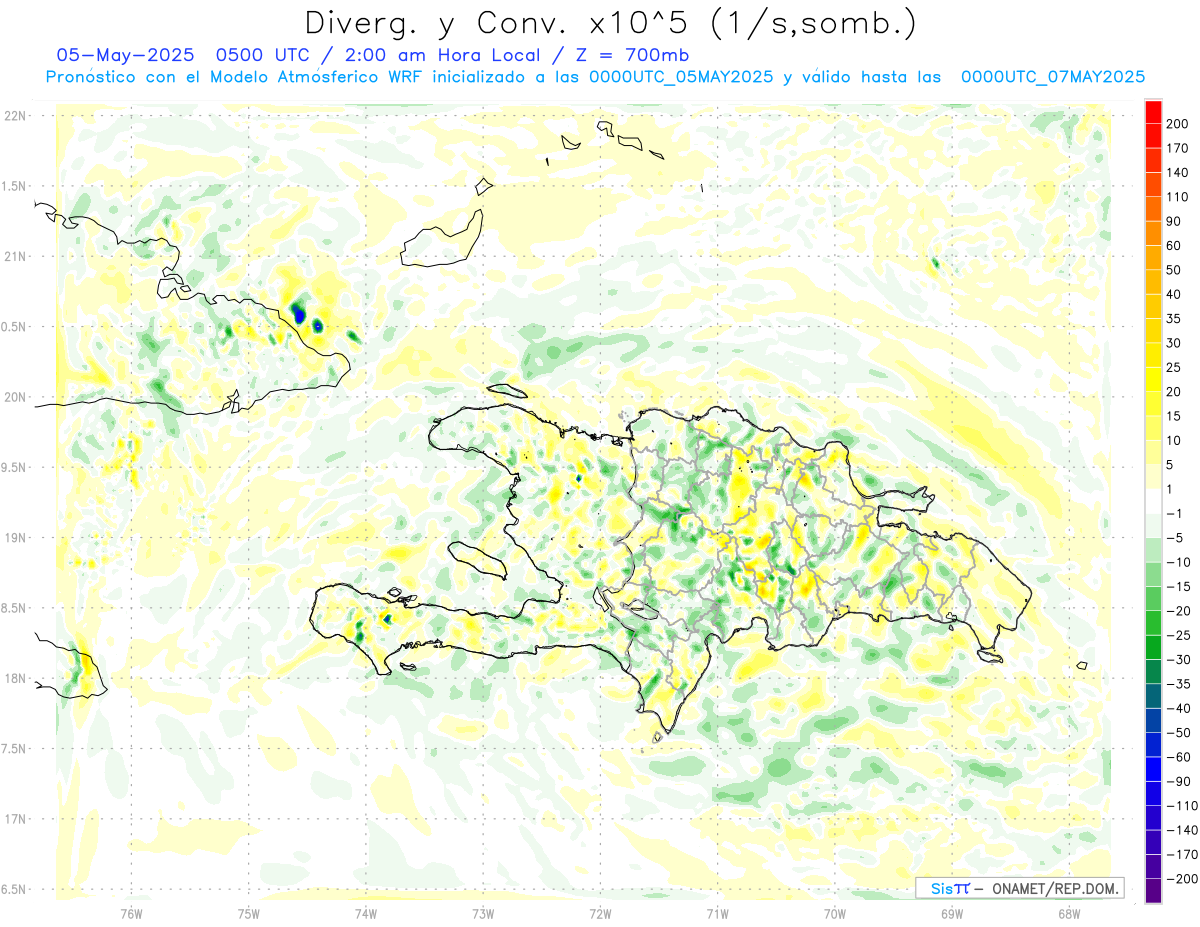The width and height of the screenshot is (1200, 927).
Task: Click the 'ONAMET/REP.DOM.' credit box
Action: [1019, 888]
